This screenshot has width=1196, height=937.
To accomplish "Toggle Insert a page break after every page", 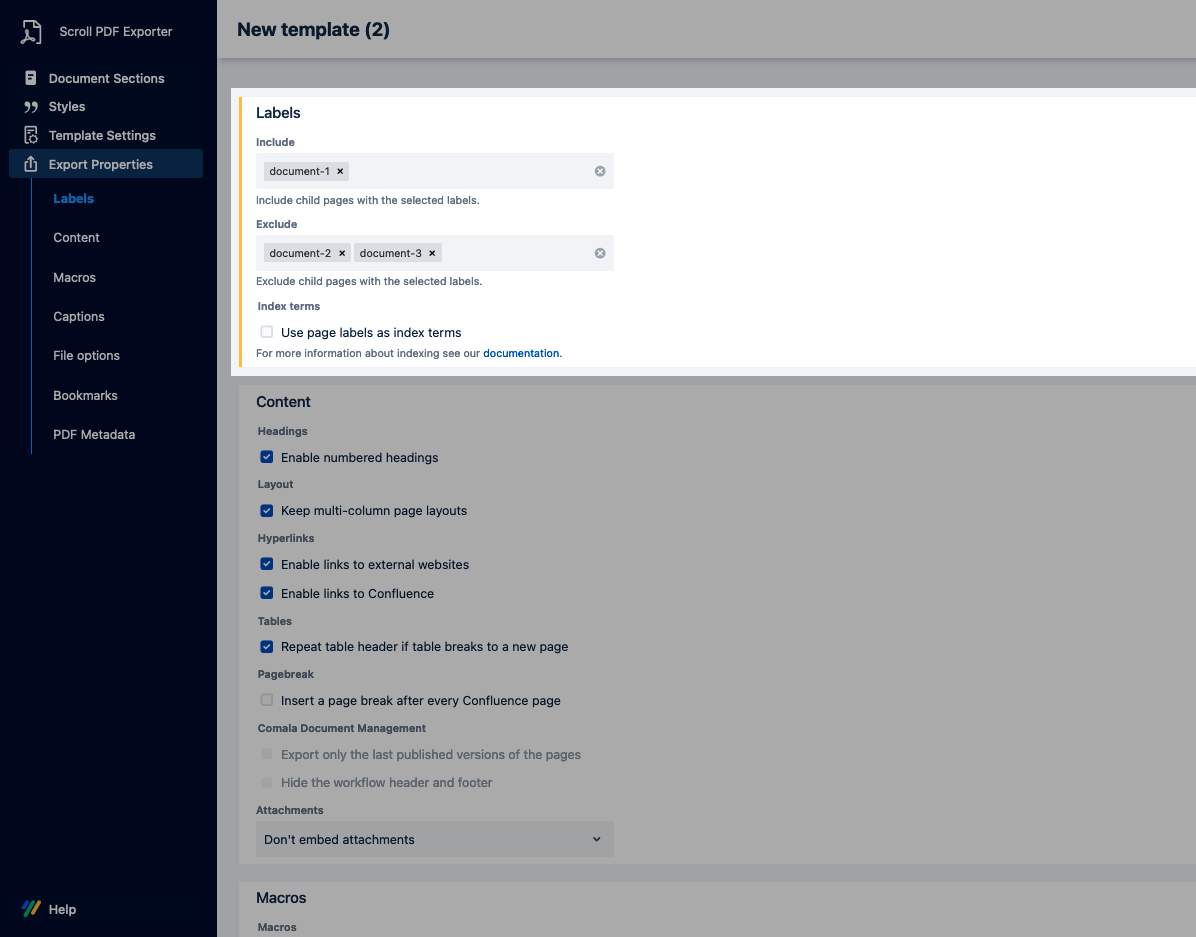I will (x=267, y=700).
